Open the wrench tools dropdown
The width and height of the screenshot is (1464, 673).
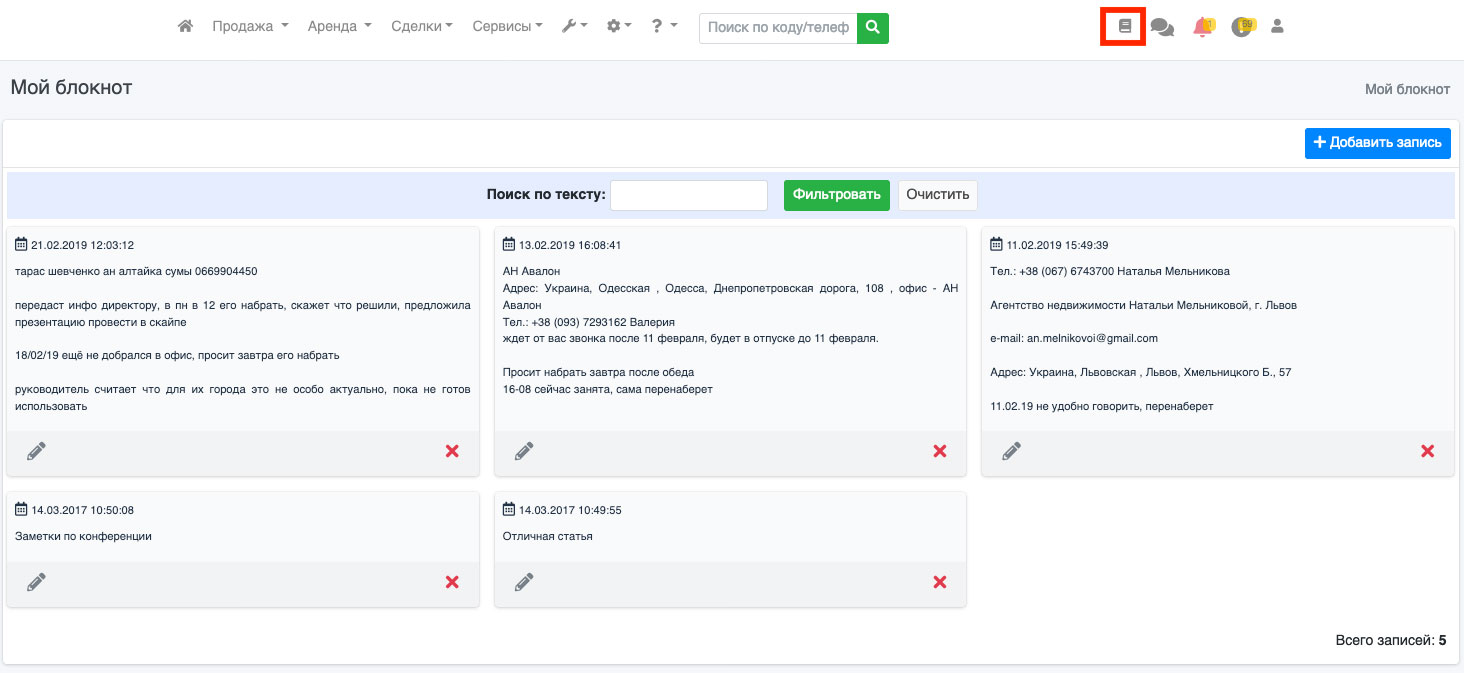coord(574,27)
